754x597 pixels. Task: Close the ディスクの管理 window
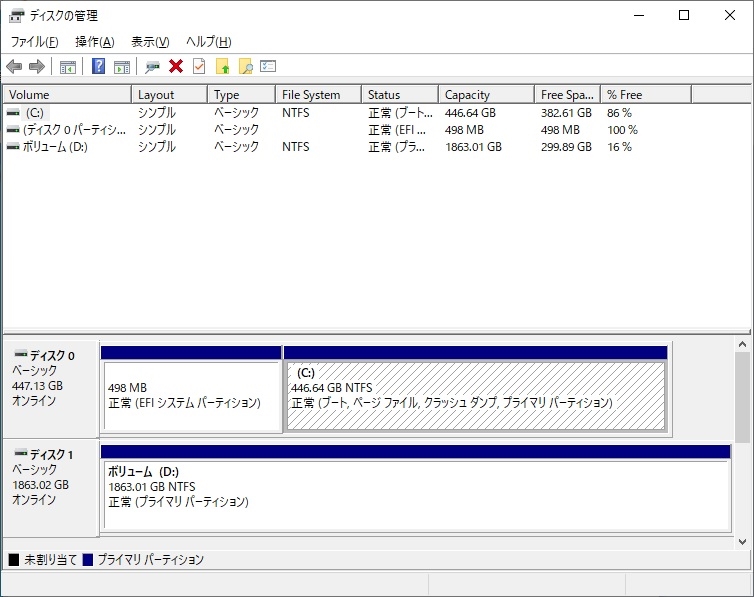[x=729, y=15]
